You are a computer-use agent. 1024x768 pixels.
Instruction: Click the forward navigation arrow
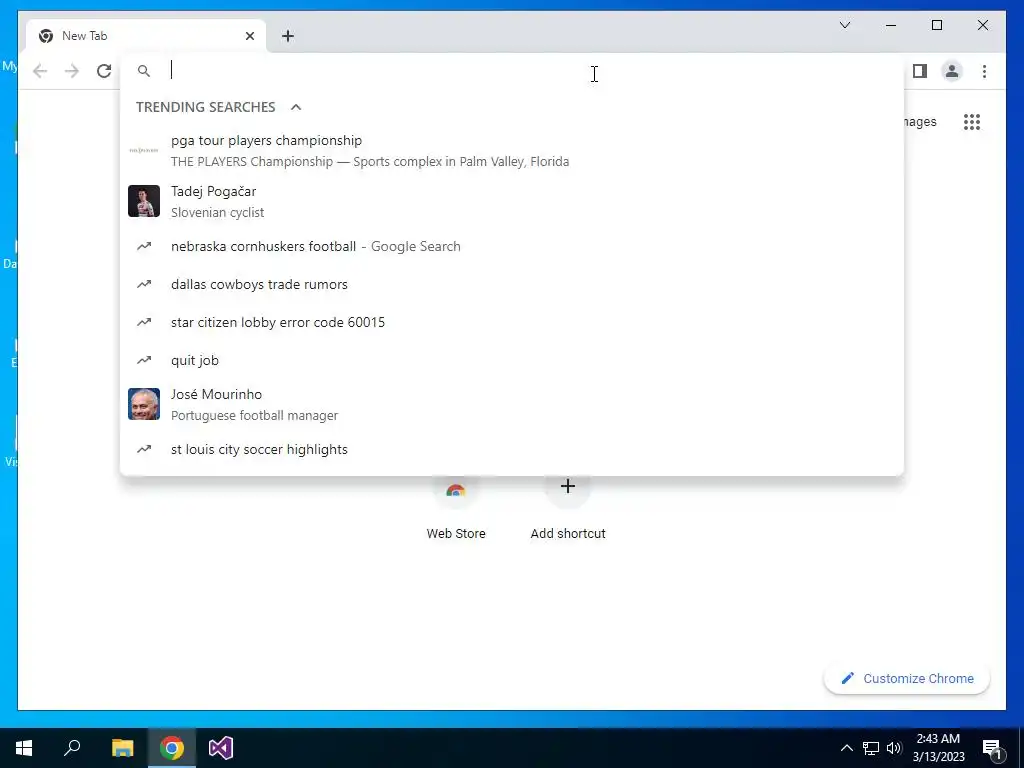click(72, 71)
